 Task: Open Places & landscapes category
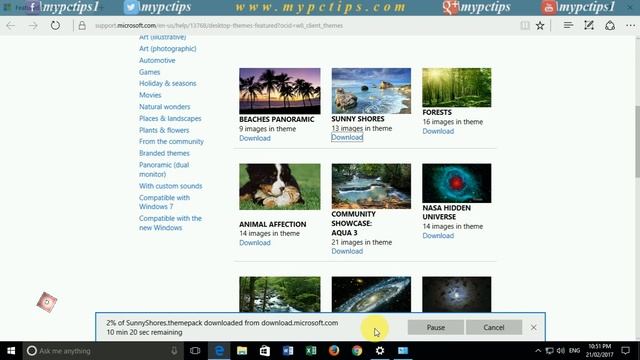pos(170,119)
